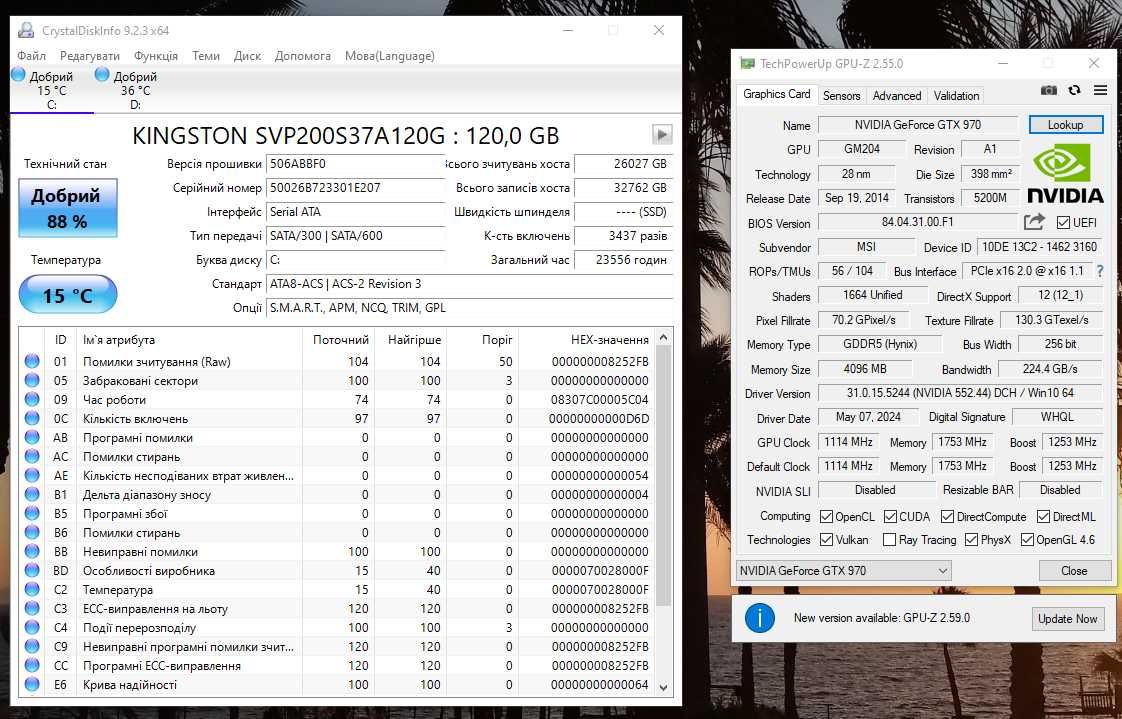This screenshot has height=719, width=1122.
Task: Click status orb for attribute 01 row
Action: coord(32,361)
